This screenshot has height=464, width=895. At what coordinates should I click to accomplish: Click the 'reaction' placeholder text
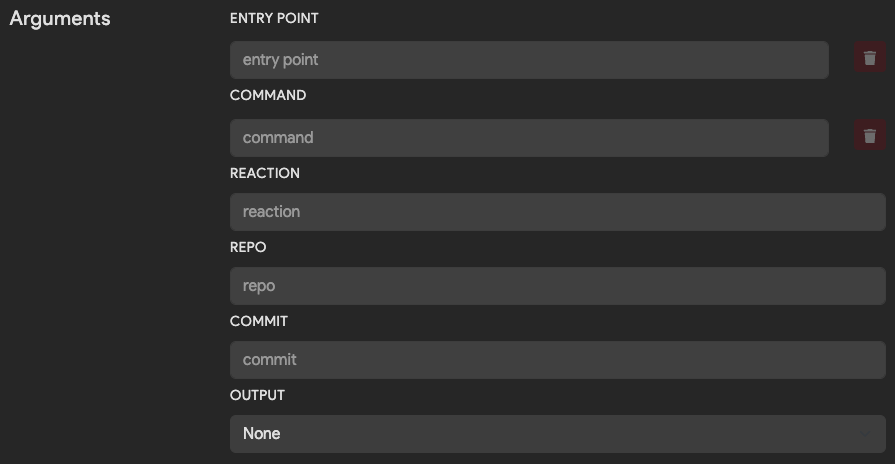[271, 212]
